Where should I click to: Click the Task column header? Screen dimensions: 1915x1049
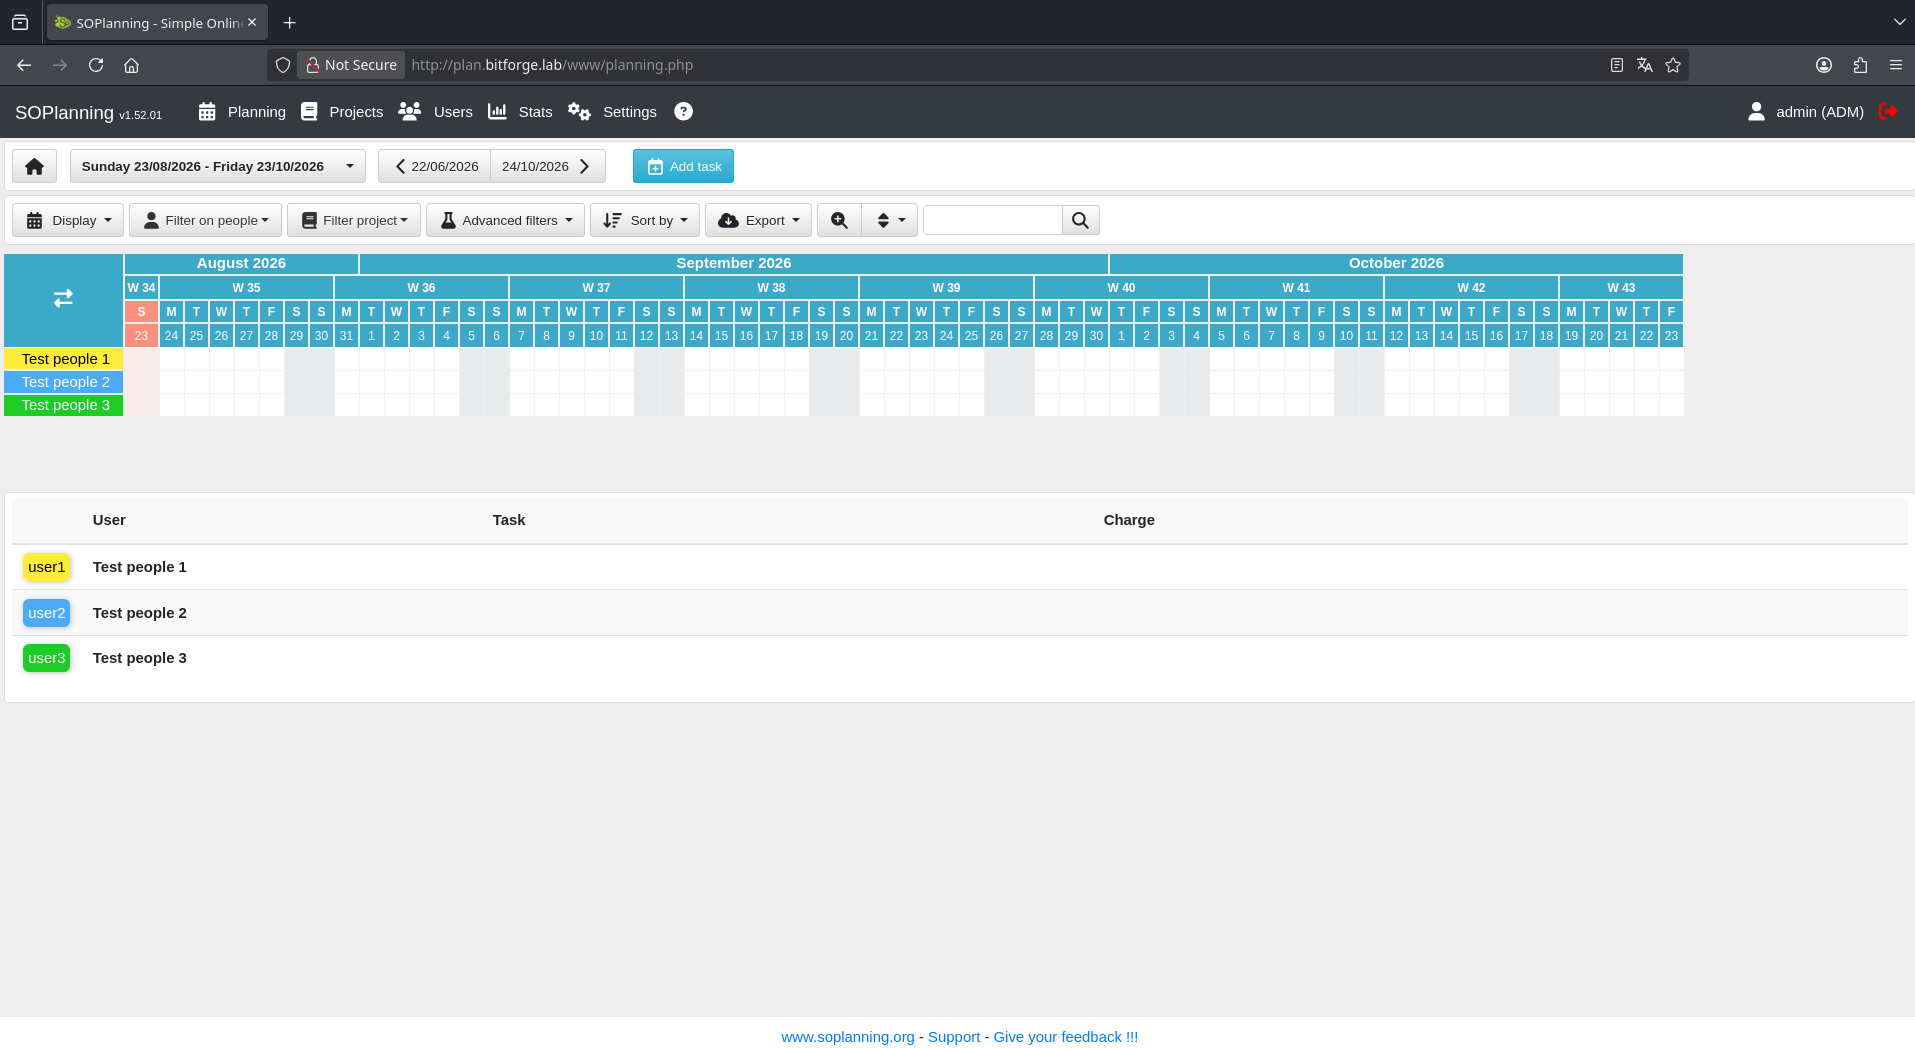(x=508, y=520)
